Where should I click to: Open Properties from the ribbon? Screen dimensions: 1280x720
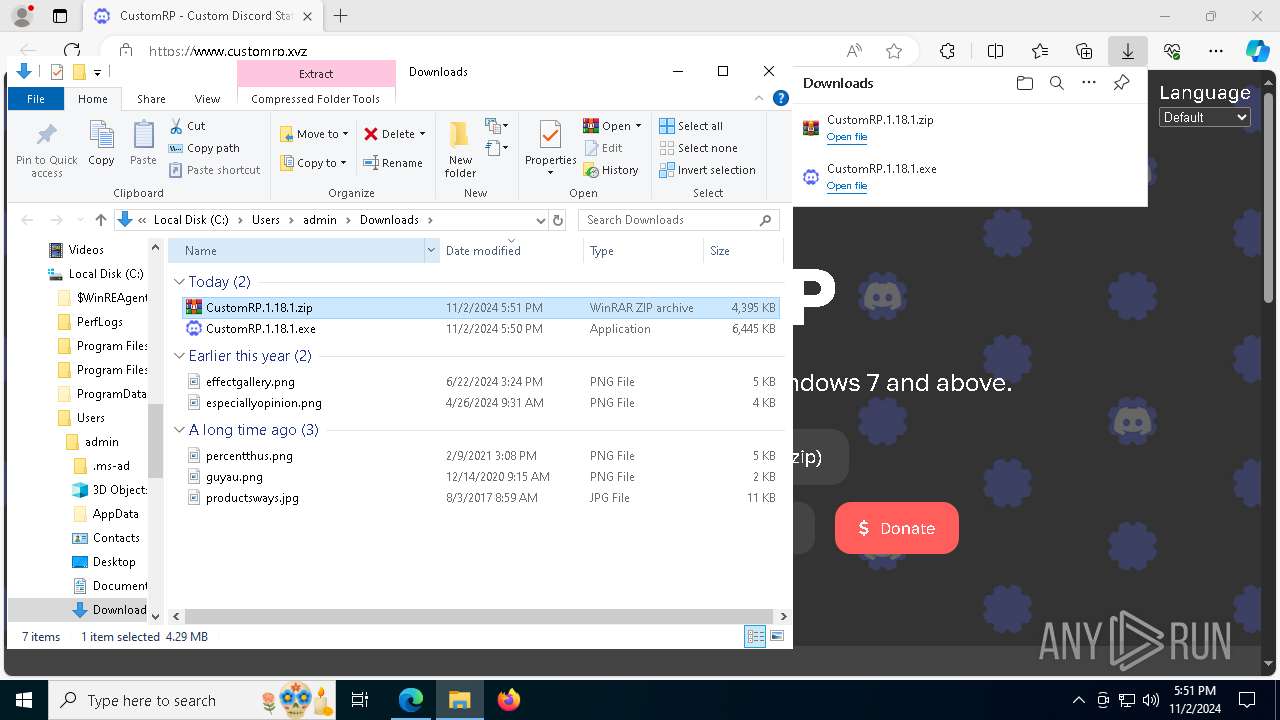pyautogui.click(x=550, y=147)
